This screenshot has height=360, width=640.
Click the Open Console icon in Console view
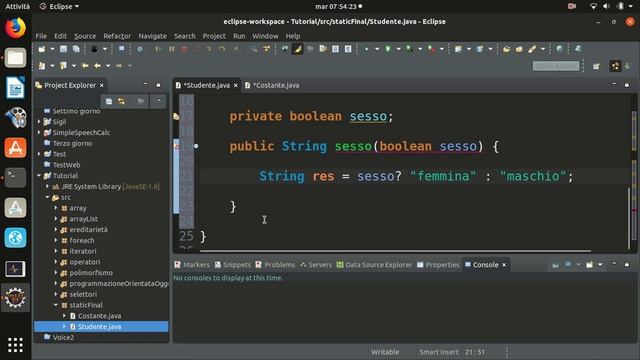pyautogui.click(x=589, y=265)
